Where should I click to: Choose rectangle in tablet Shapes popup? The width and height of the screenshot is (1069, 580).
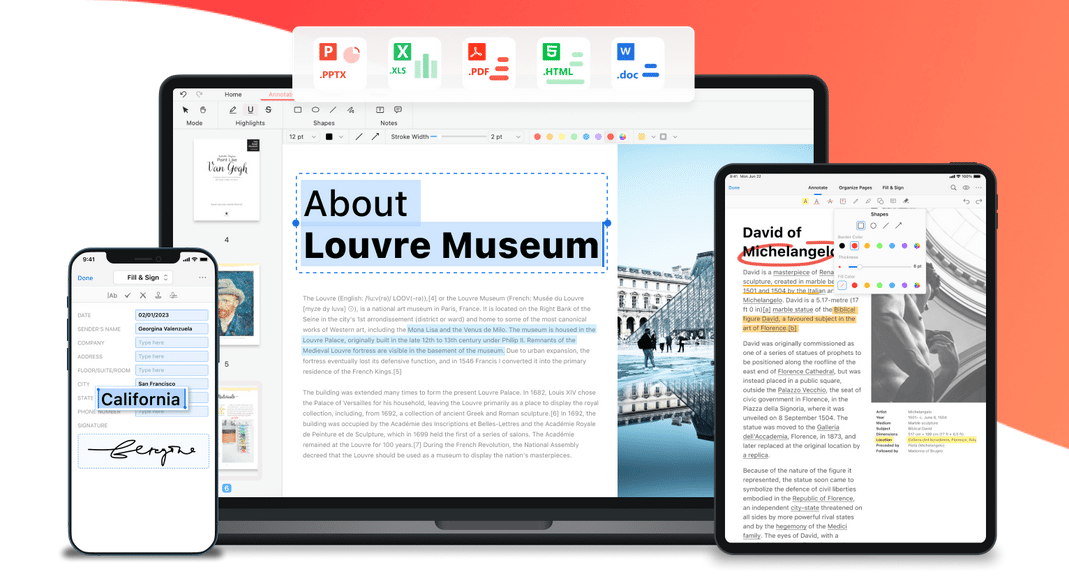point(860,226)
